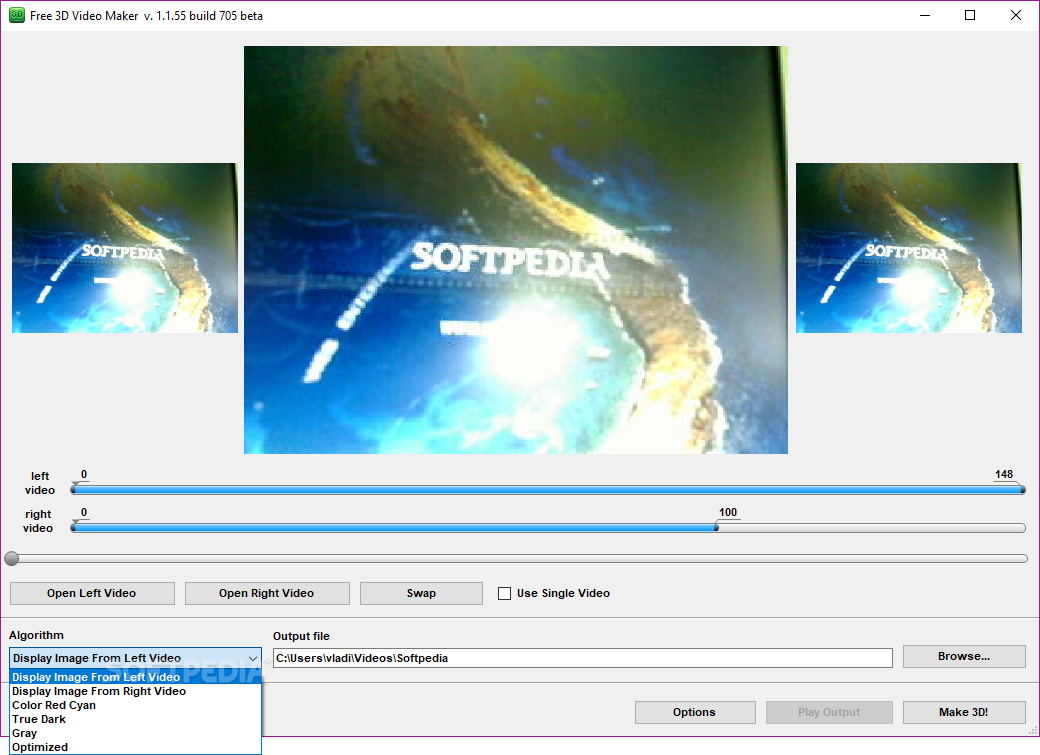Swap the left and right videos

(x=421, y=593)
